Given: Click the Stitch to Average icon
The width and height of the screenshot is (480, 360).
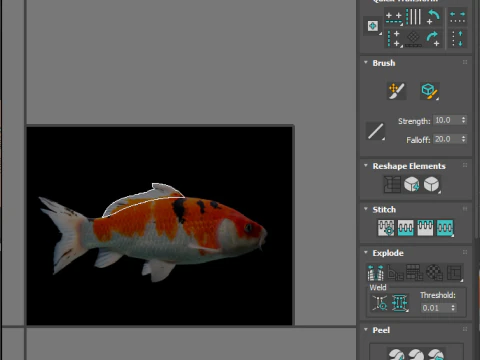Looking at the screenshot, I should pos(406,228).
